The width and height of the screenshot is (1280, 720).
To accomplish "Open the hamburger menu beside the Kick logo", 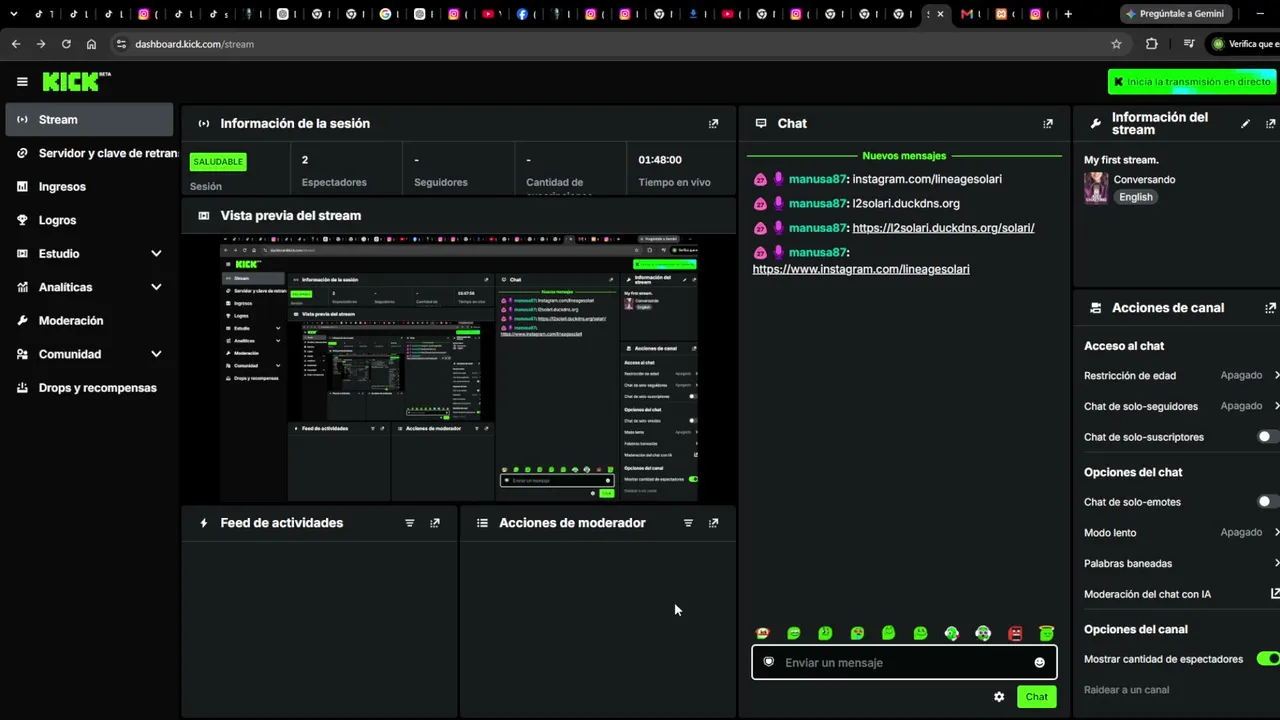I will 22,82.
